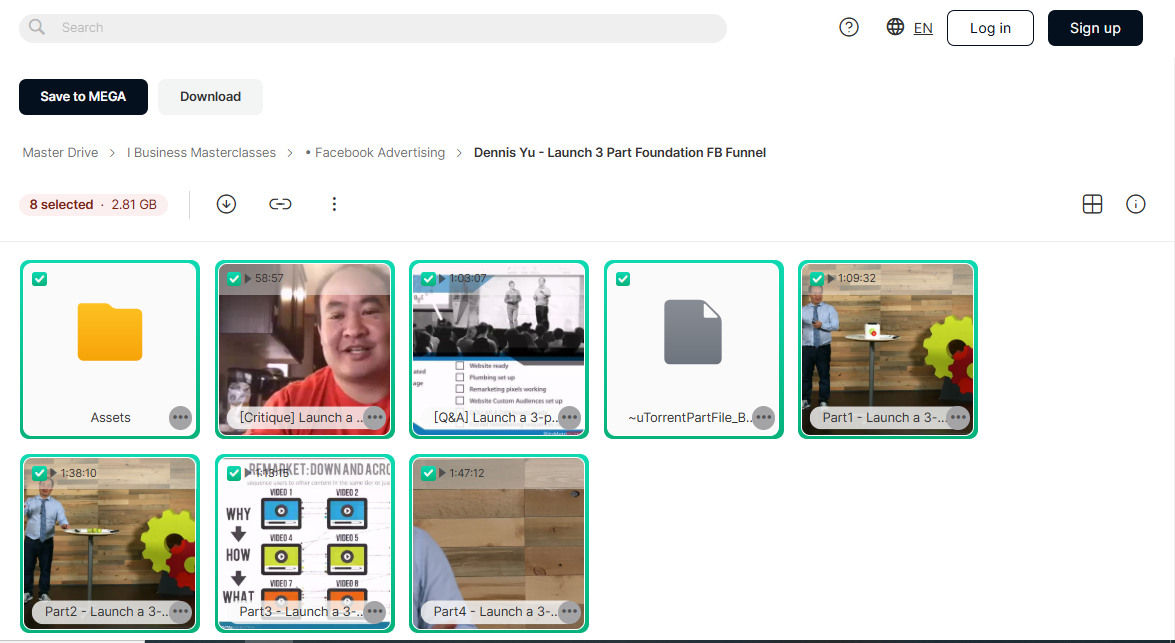Click the Dennis Yu current folder breadcrumb
The width and height of the screenshot is (1175, 643).
620,152
